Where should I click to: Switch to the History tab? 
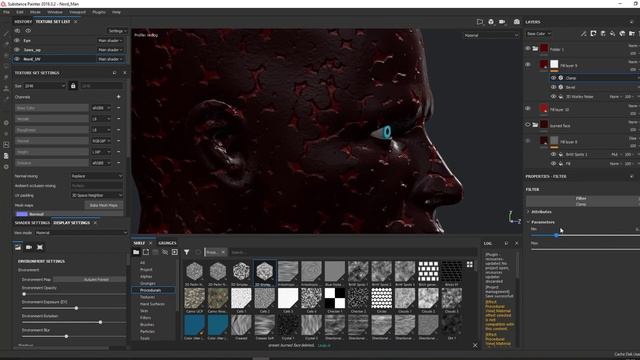23,22
